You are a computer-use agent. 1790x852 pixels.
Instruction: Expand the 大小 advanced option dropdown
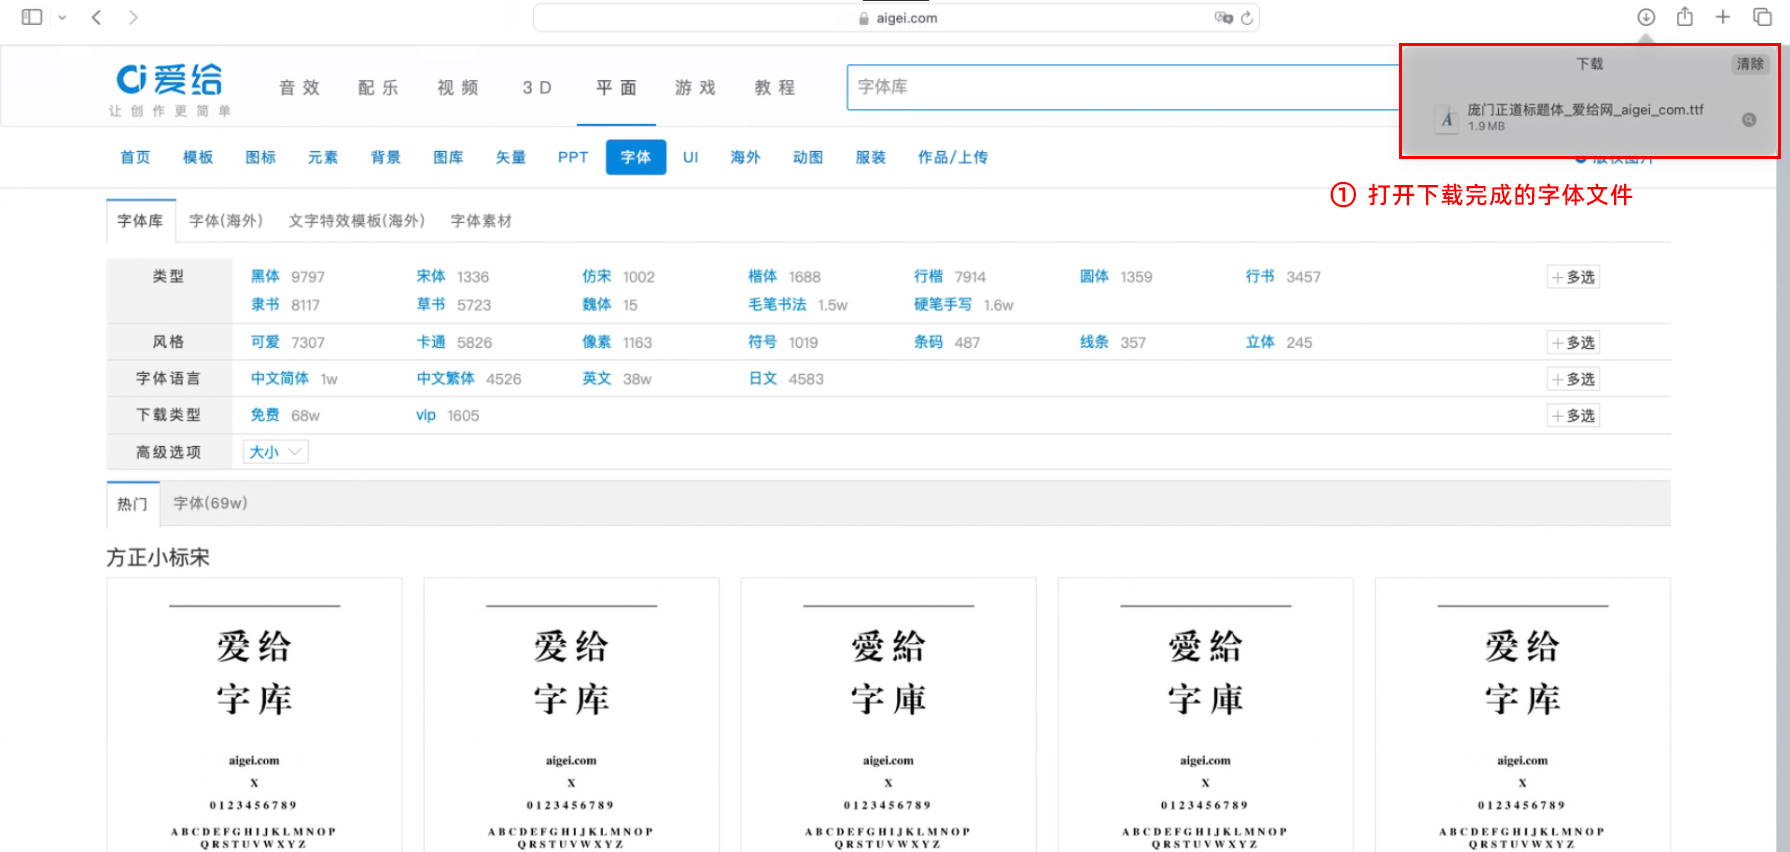[276, 452]
